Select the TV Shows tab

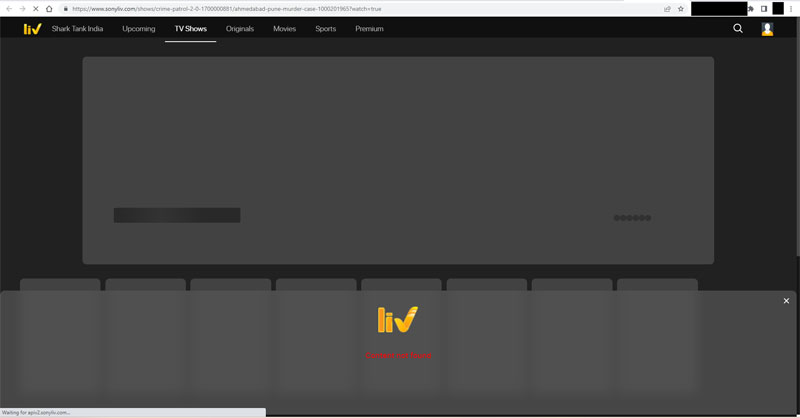[190, 29]
